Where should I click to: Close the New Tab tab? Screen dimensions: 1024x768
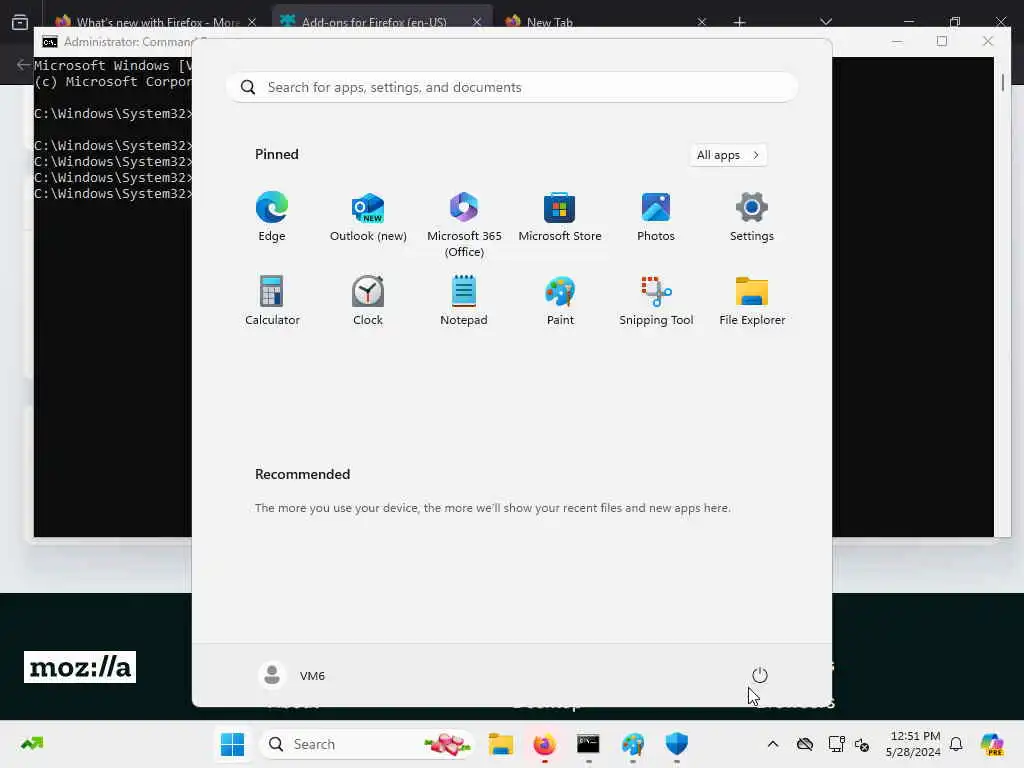701,22
